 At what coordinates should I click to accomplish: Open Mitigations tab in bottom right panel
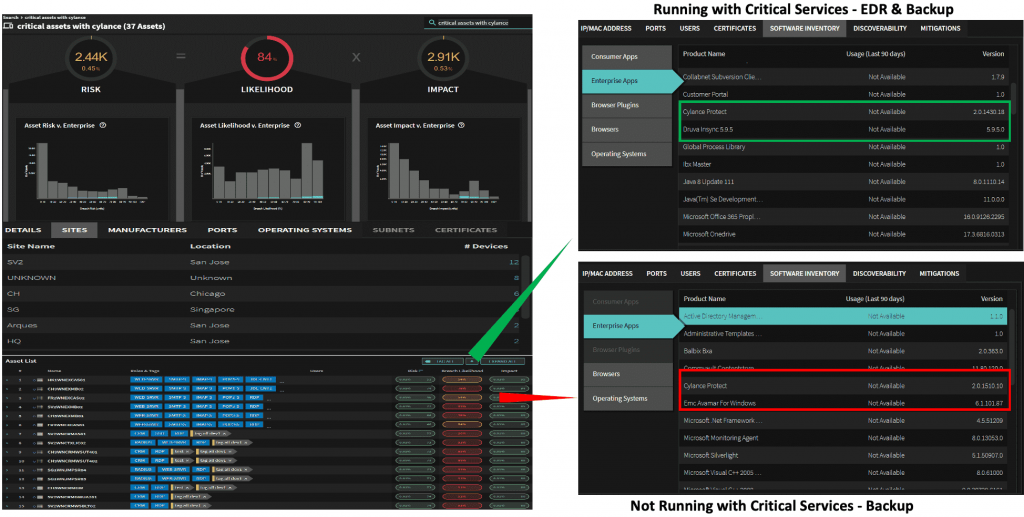coord(939,273)
